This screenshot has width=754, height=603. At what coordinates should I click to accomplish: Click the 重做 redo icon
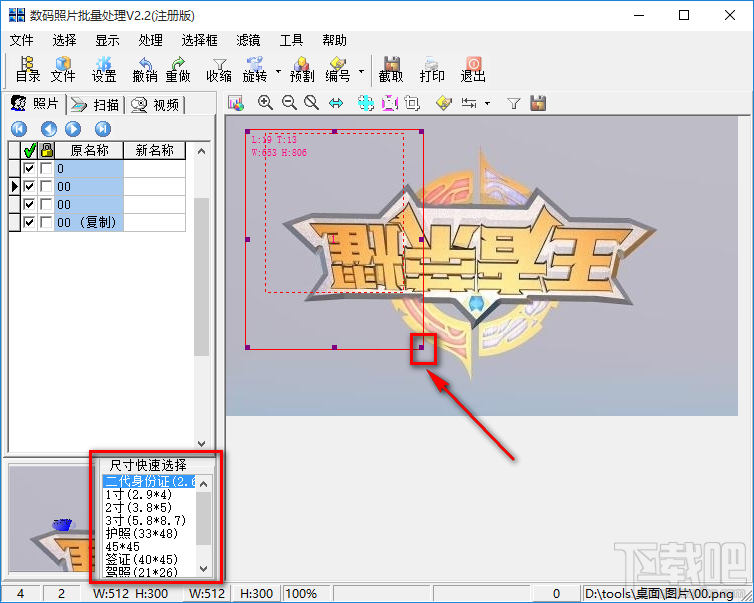pyautogui.click(x=178, y=69)
